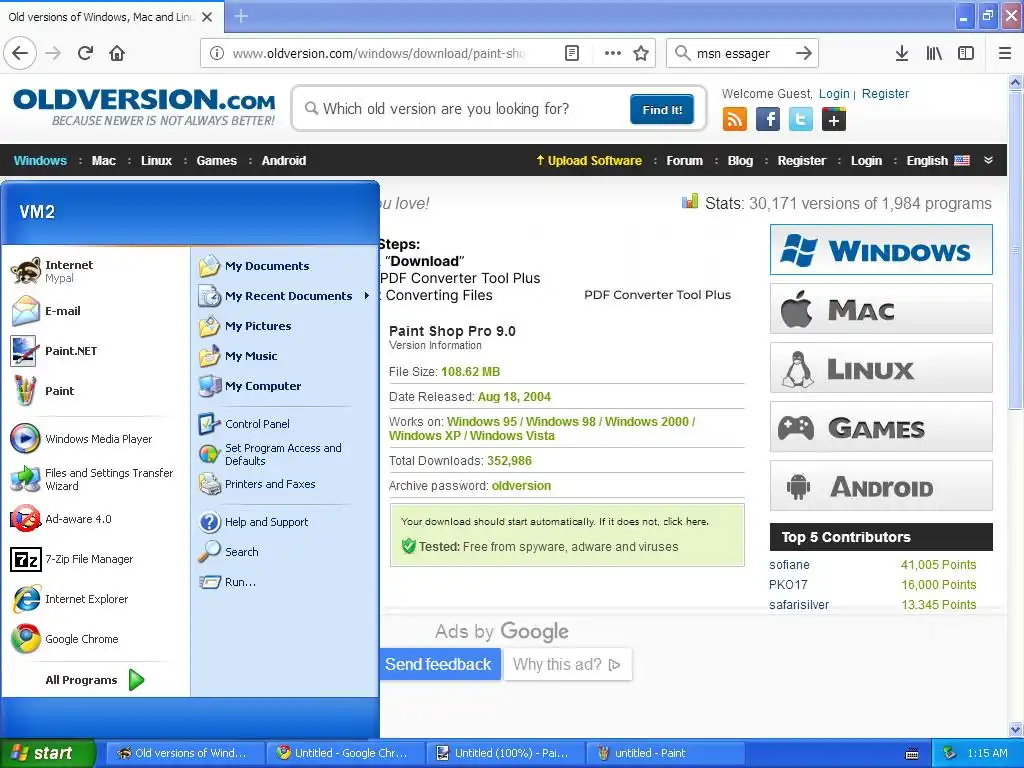Image resolution: width=1024 pixels, height=768 pixels.
Task: Expand nav bar double-chevron menu
Action: (988, 161)
